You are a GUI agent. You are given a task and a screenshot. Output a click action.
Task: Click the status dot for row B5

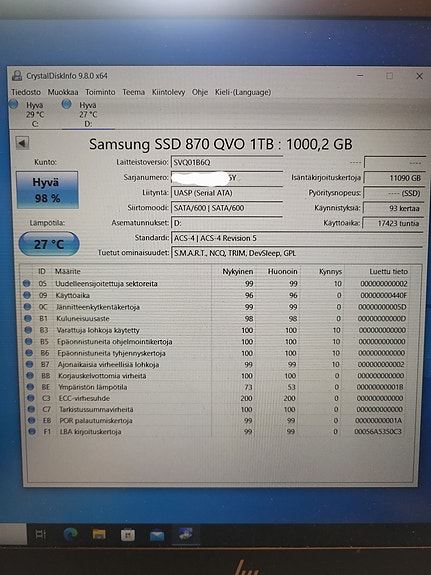pyautogui.click(x=29, y=341)
